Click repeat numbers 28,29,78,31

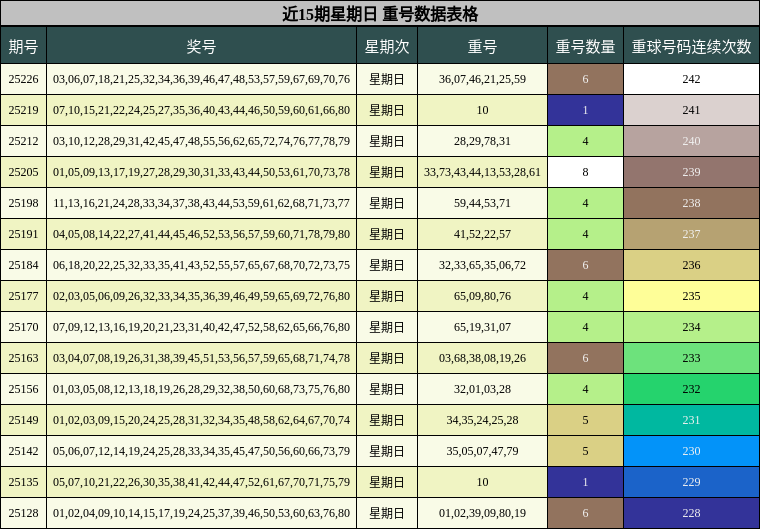[x=482, y=141]
